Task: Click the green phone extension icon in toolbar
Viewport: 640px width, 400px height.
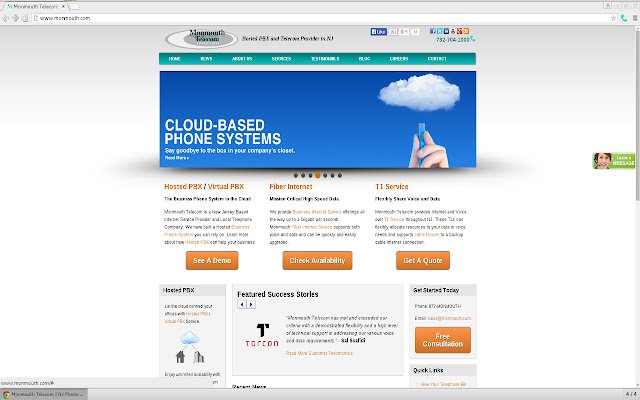Action: pyautogui.click(x=624, y=18)
